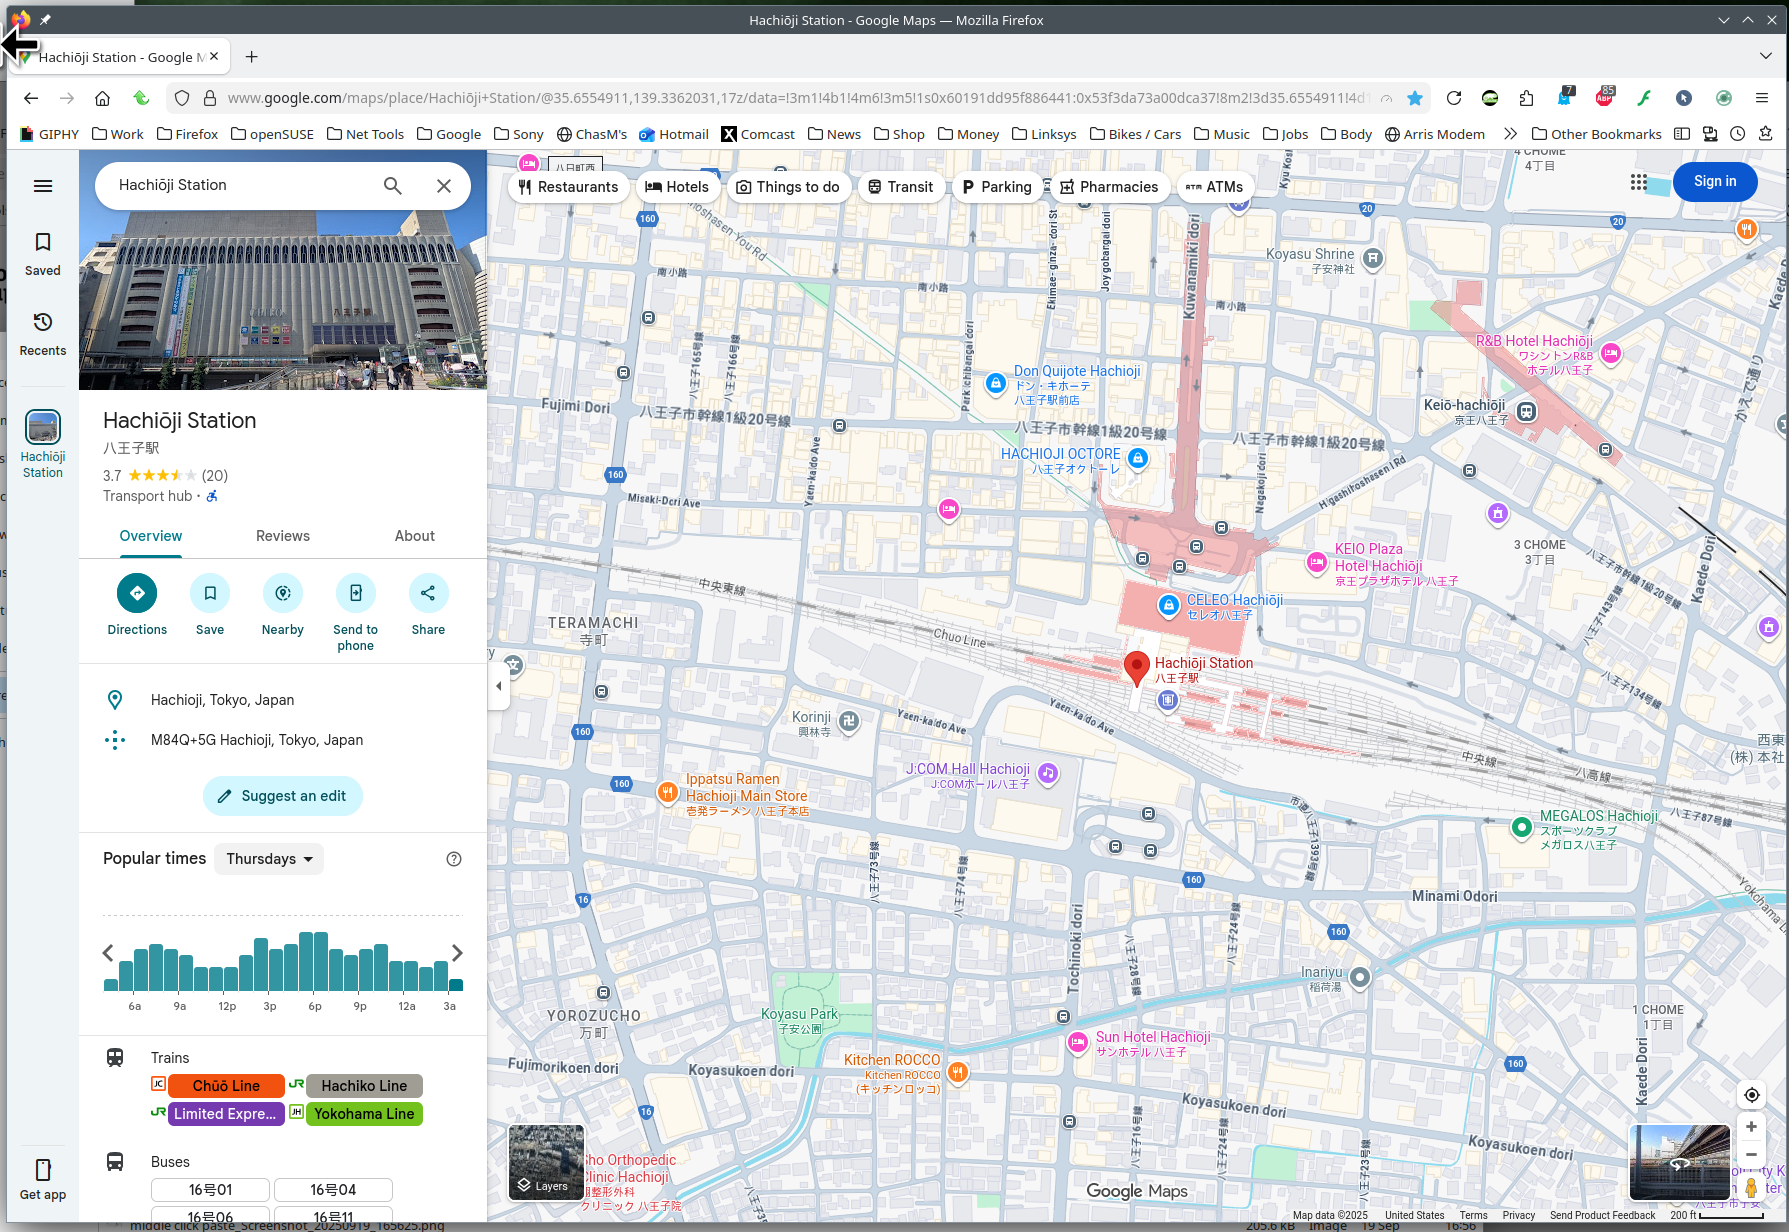Toggle the Restaurants filter chip
This screenshot has height=1232, width=1789.
point(568,187)
